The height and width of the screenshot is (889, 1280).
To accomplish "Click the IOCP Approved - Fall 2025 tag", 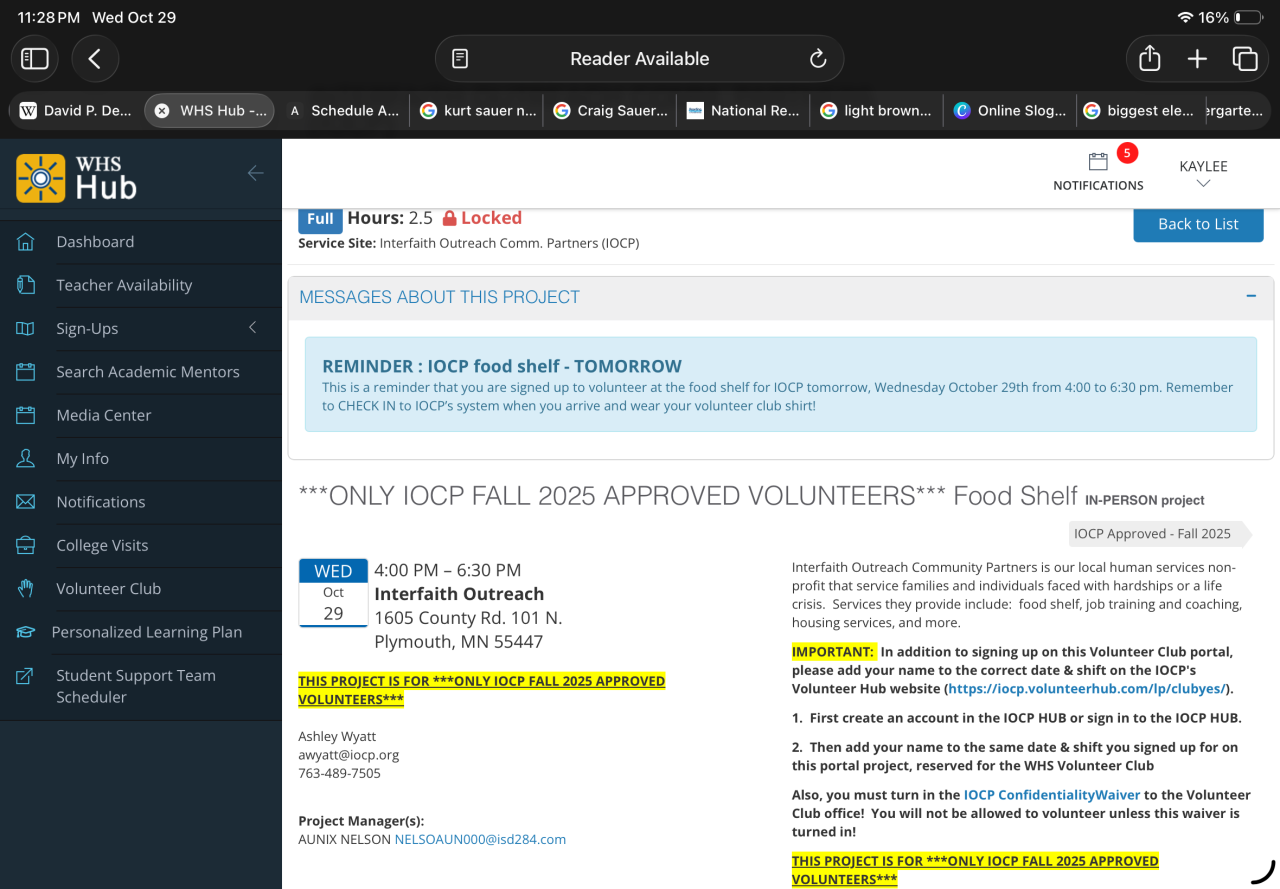I will [x=1158, y=534].
